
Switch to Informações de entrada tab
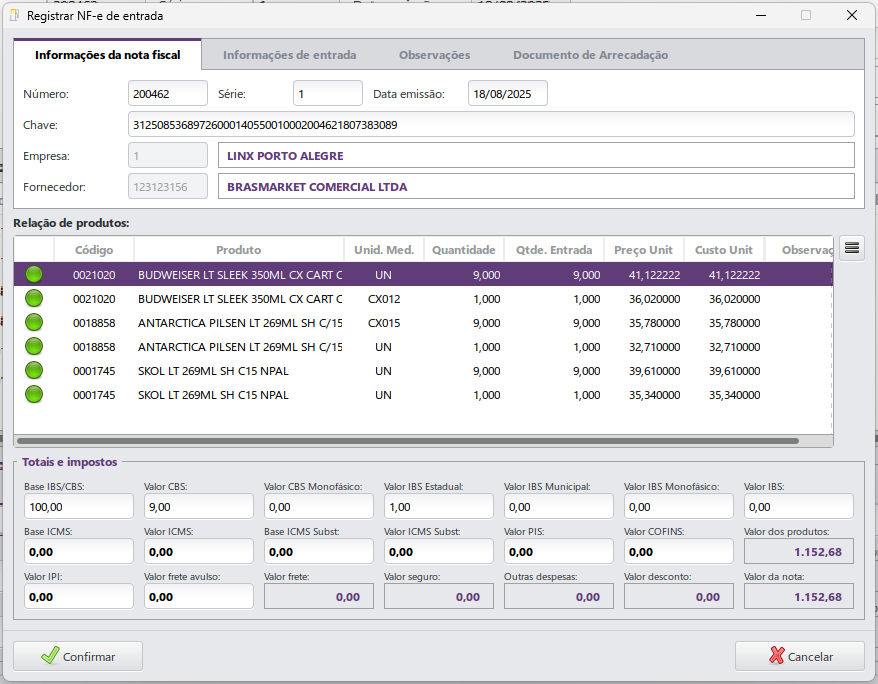coord(289,55)
